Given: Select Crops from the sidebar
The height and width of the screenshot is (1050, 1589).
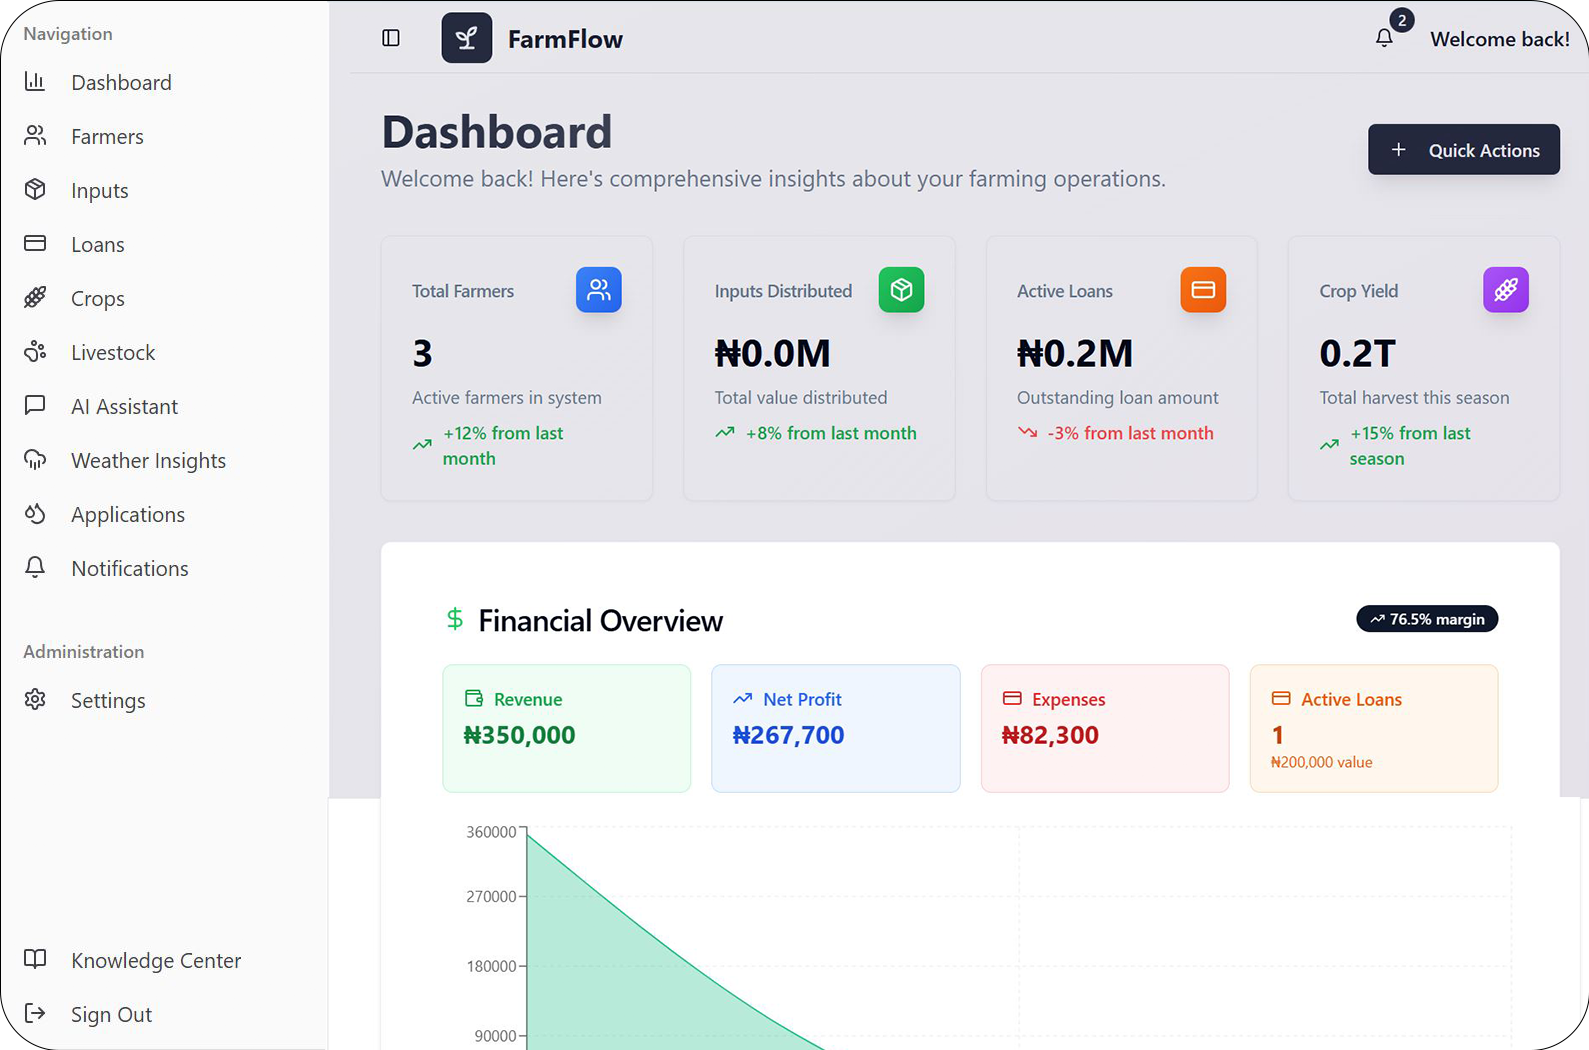Looking at the screenshot, I should tap(98, 299).
